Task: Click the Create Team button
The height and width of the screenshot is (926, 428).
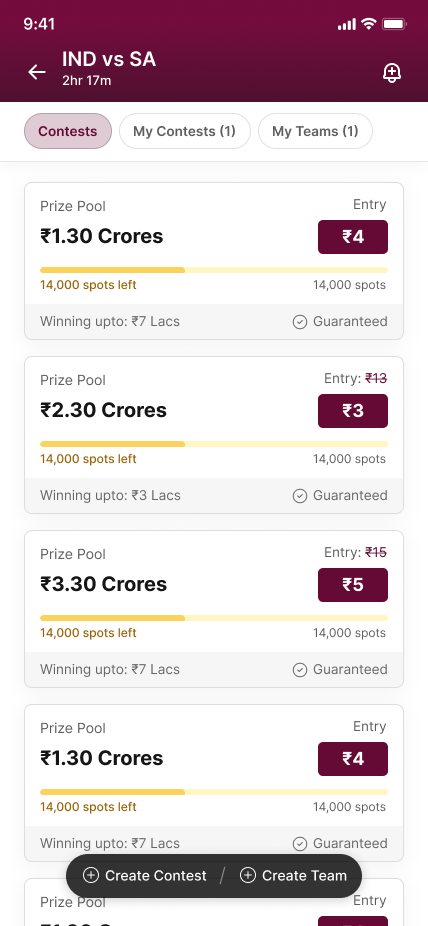Action: point(294,875)
